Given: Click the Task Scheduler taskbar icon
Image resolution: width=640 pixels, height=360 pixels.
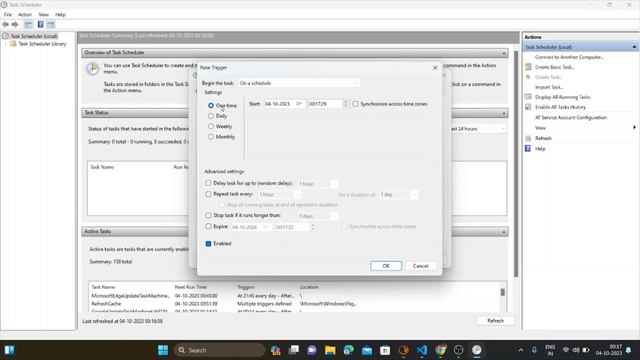Looking at the screenshot, I should coord(477,350).
